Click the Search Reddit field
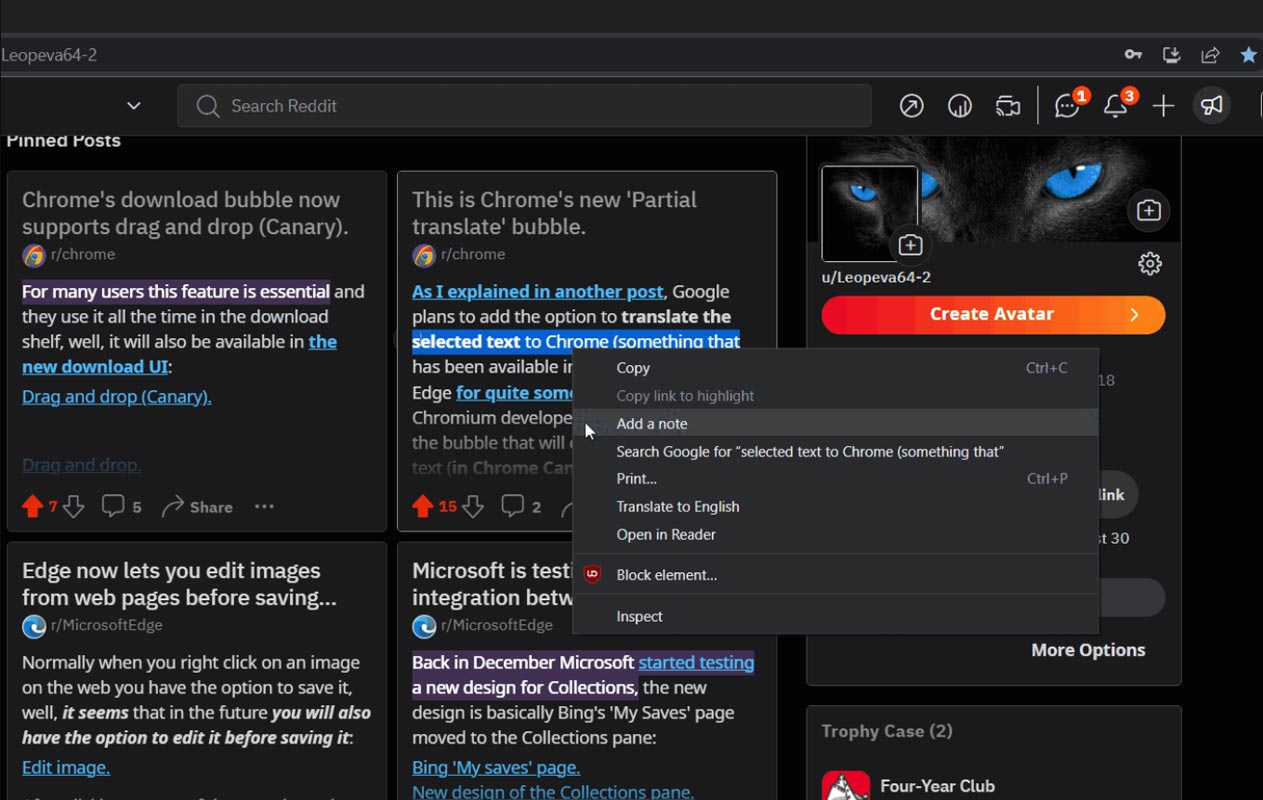 (x=524, y=106)
